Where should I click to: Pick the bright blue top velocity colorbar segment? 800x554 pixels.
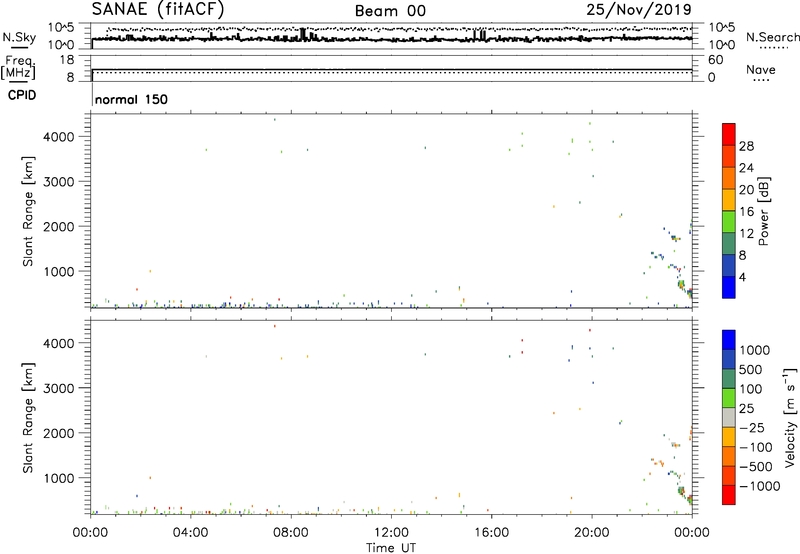point(729,340)
